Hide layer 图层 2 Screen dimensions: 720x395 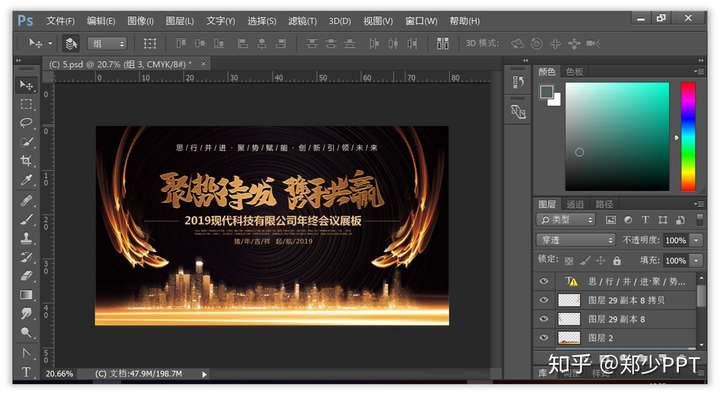(x=544, y=338)
